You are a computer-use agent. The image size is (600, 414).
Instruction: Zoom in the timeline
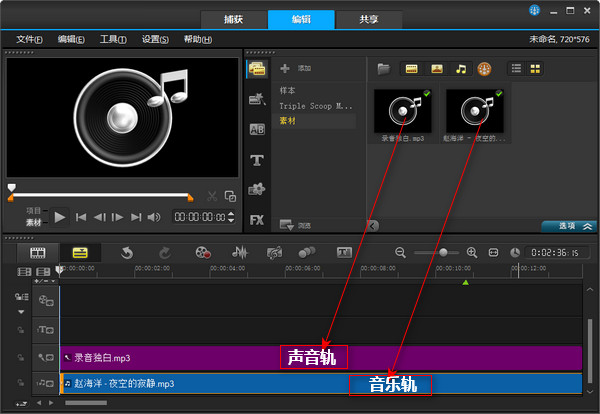click(x=472, y=253)
